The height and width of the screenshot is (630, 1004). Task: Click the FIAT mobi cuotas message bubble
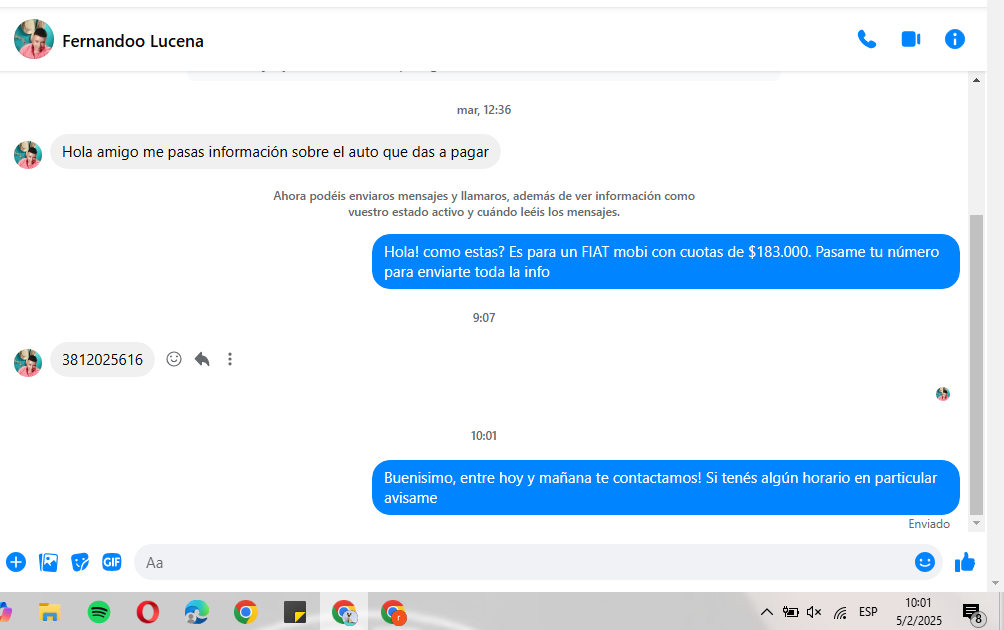pos(666,261)
